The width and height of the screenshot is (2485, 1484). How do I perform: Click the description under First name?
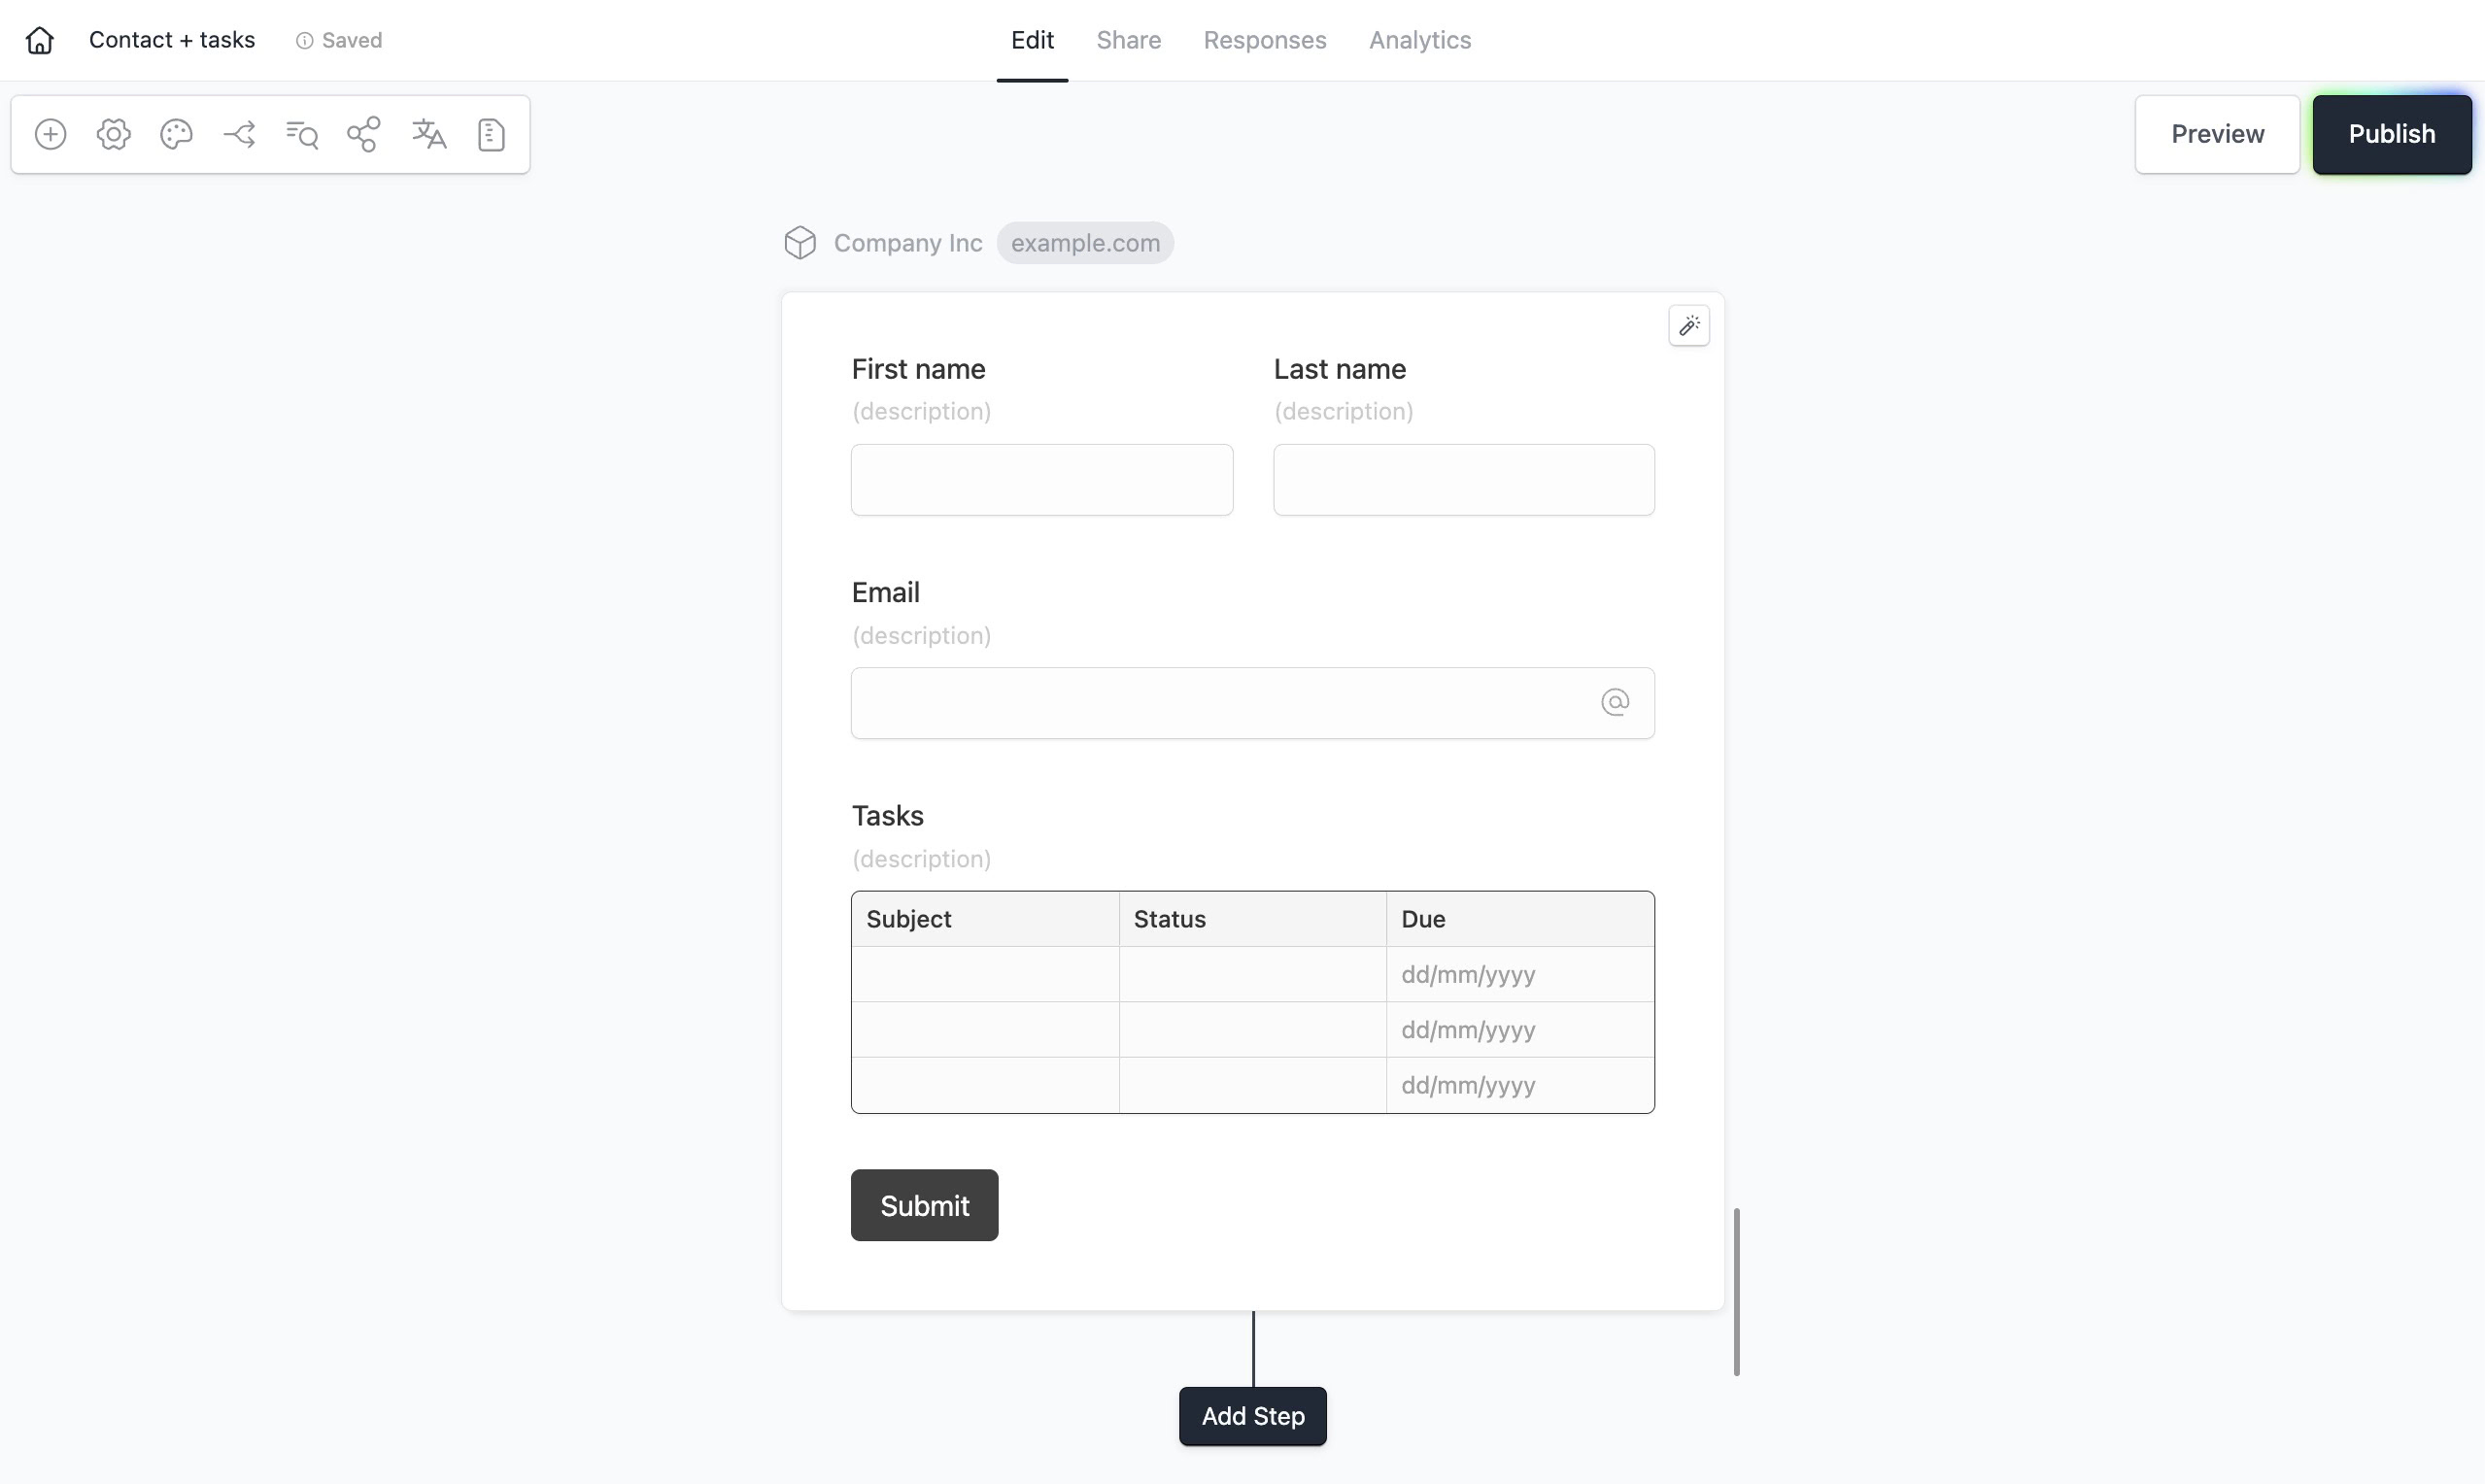tap(921, 411)
